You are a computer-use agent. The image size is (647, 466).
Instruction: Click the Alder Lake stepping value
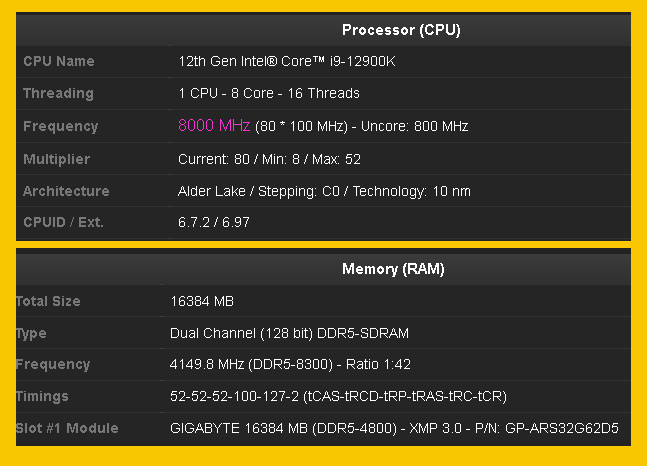click(324, 191)
